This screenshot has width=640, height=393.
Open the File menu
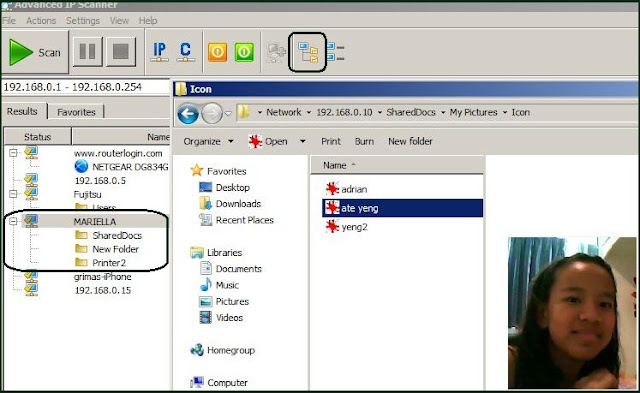9,20
